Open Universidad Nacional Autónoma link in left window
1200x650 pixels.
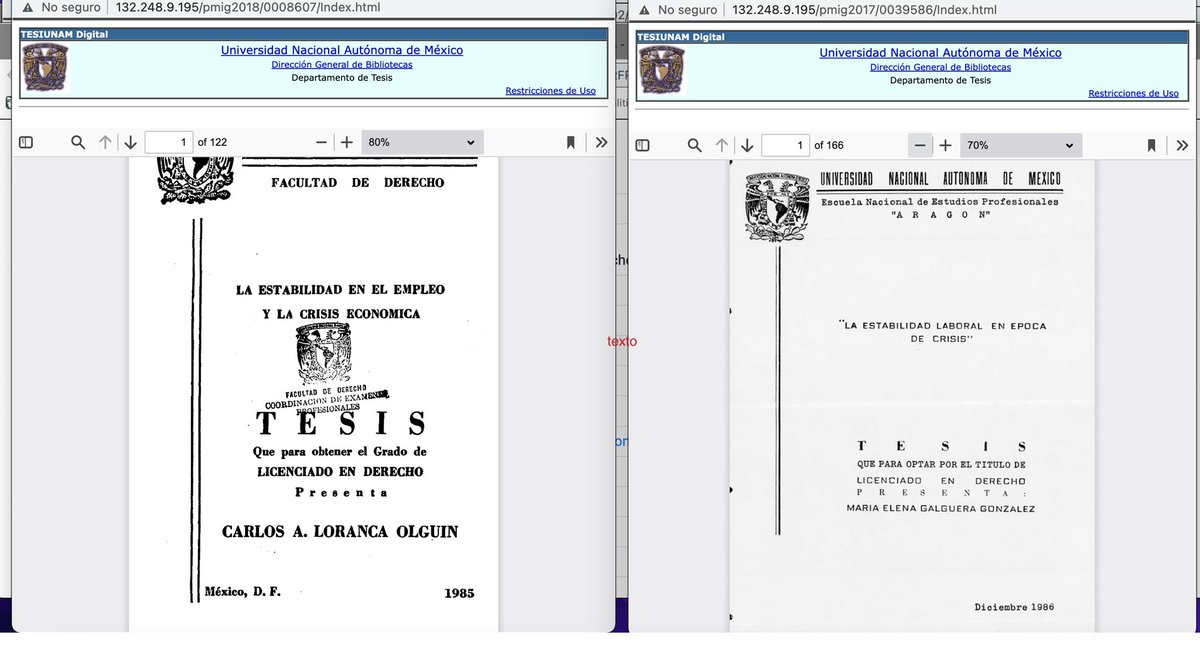342,50
